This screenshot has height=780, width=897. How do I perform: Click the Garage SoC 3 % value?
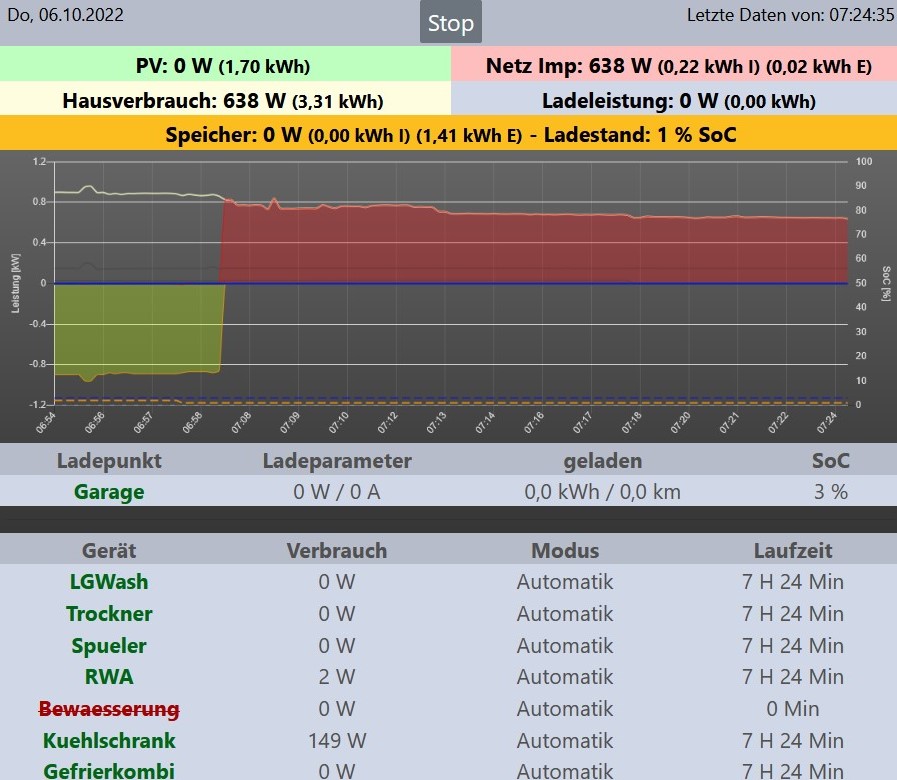tap(830, 492)
